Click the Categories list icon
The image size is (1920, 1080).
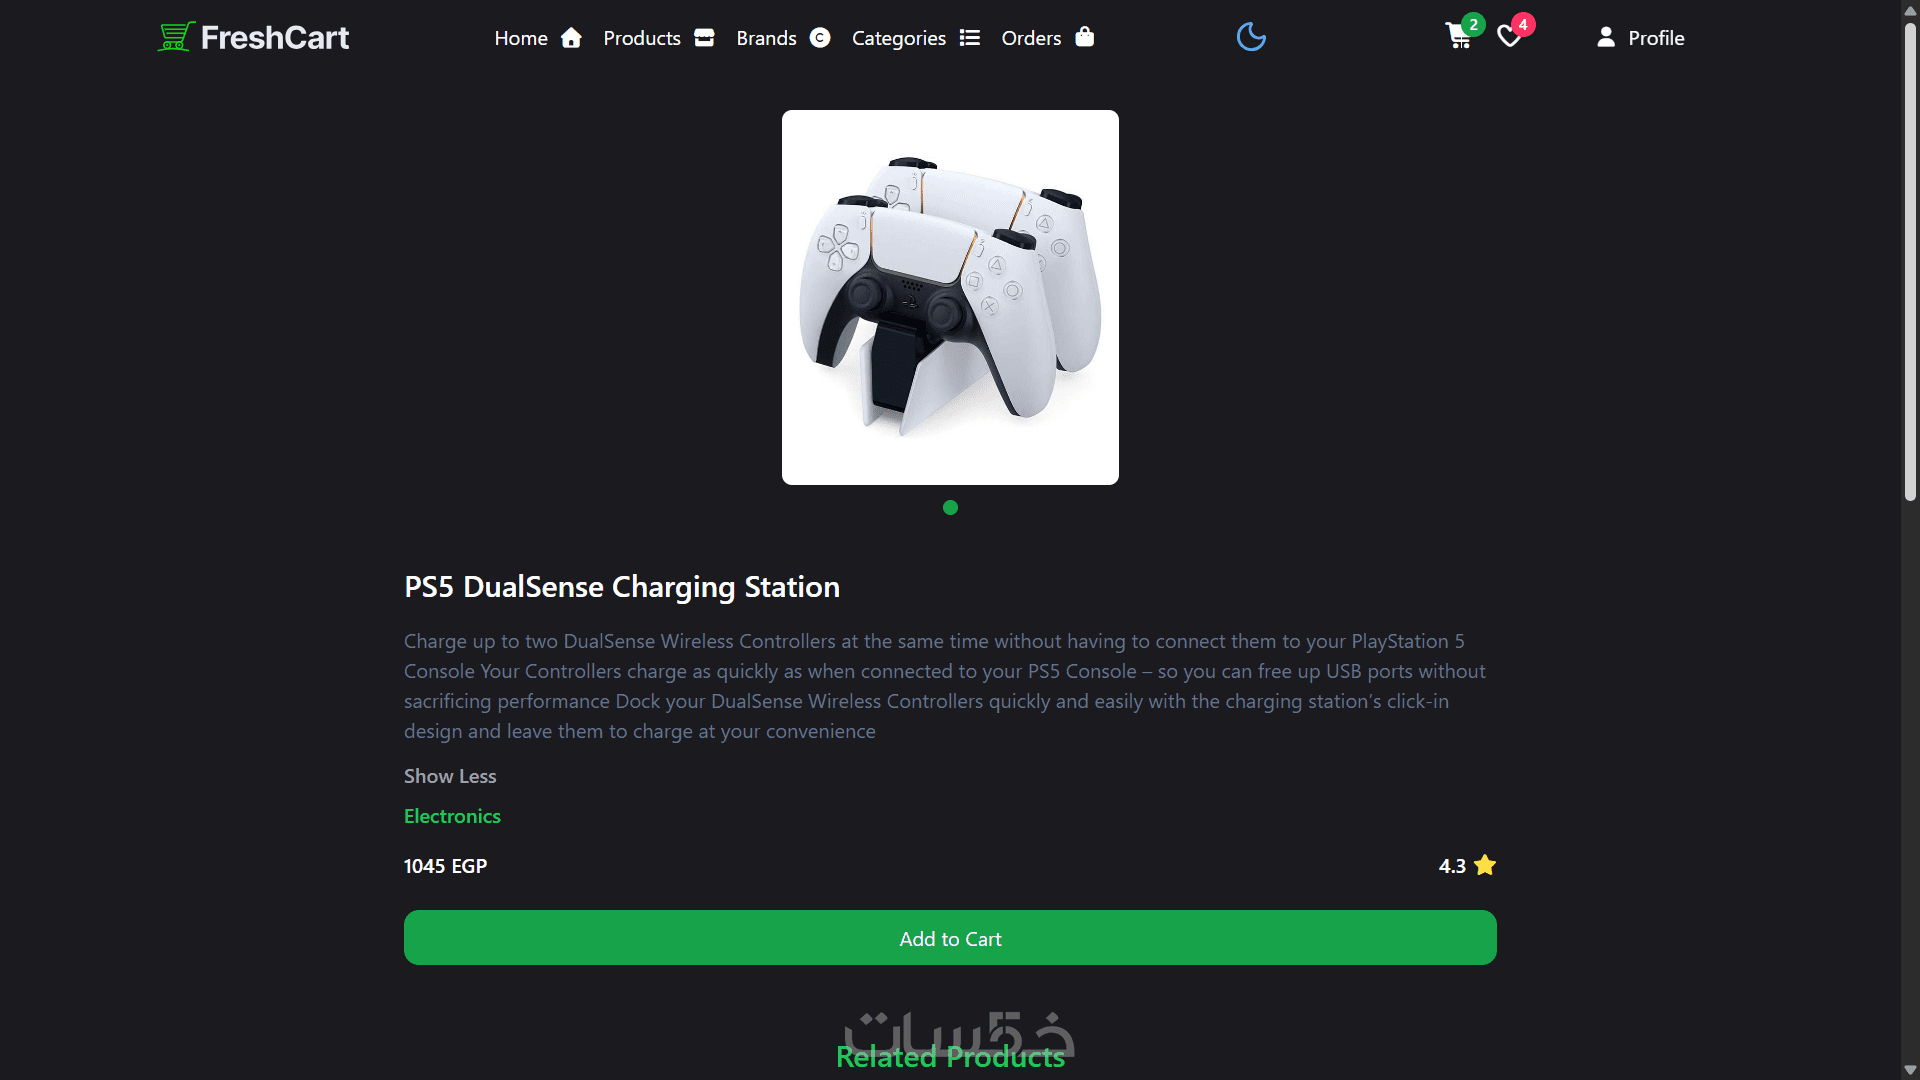point(969,38)
